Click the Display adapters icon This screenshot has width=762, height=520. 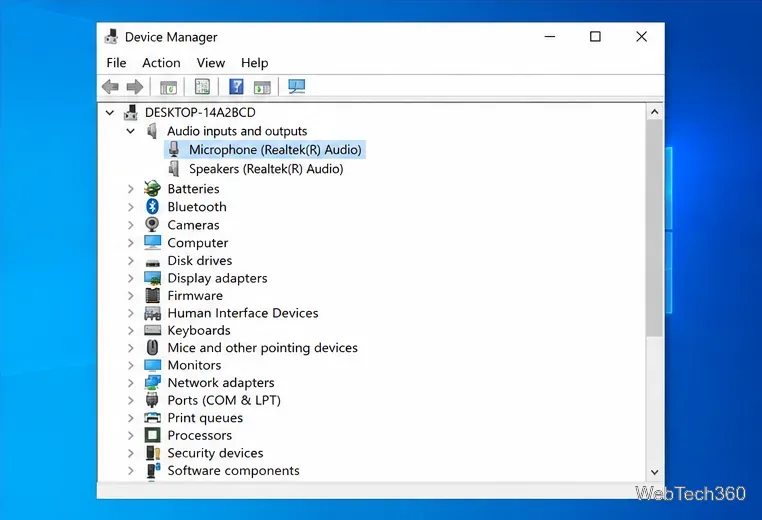tap(153, 278)
